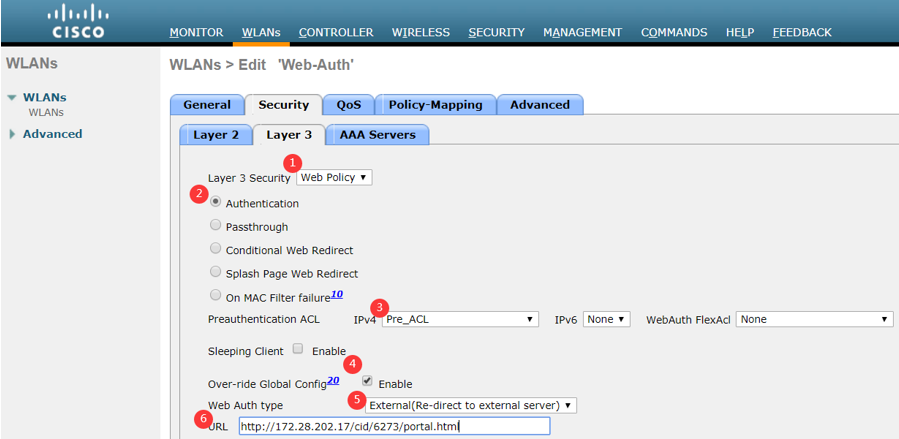Open the WebAuth FlexAcl dropdown
899x439 pixels.
(x=814, y=319)
